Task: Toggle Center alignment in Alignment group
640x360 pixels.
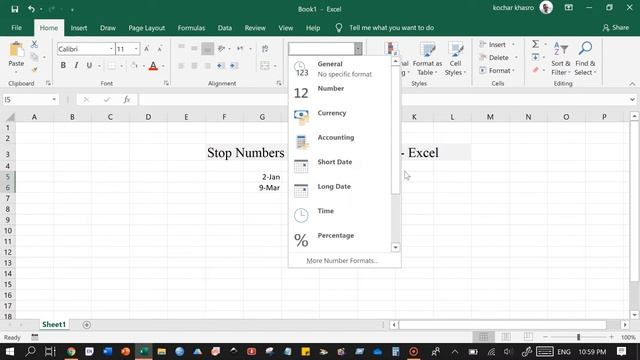Action: pos(194,66)
